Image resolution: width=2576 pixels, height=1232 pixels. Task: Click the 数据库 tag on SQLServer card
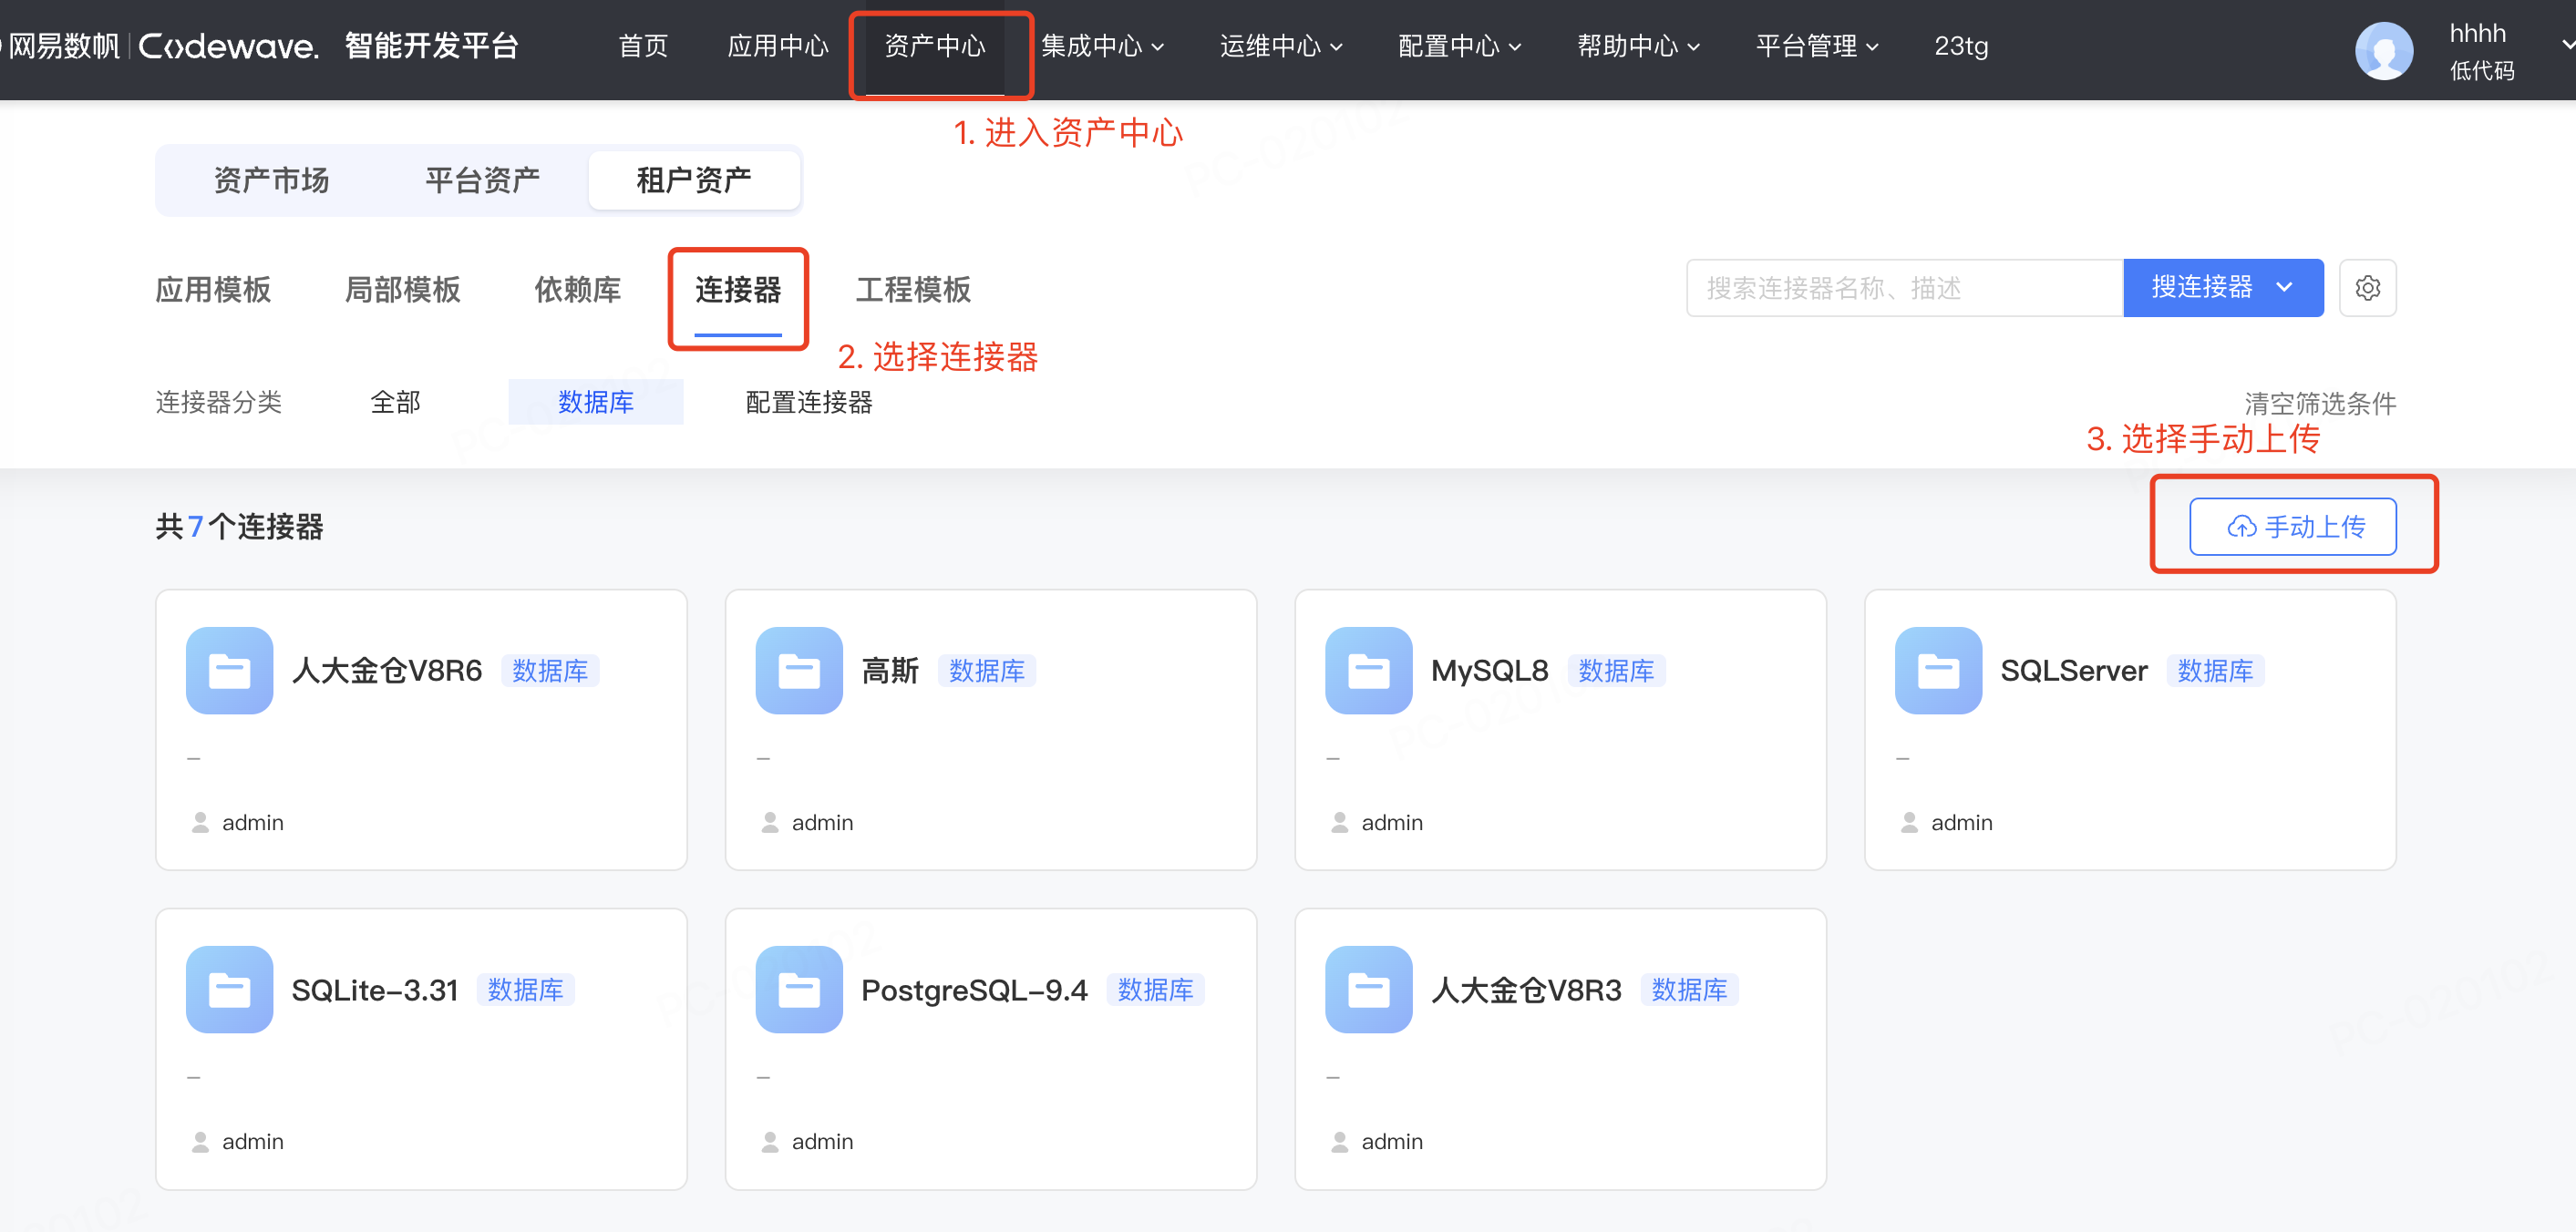2215,670
